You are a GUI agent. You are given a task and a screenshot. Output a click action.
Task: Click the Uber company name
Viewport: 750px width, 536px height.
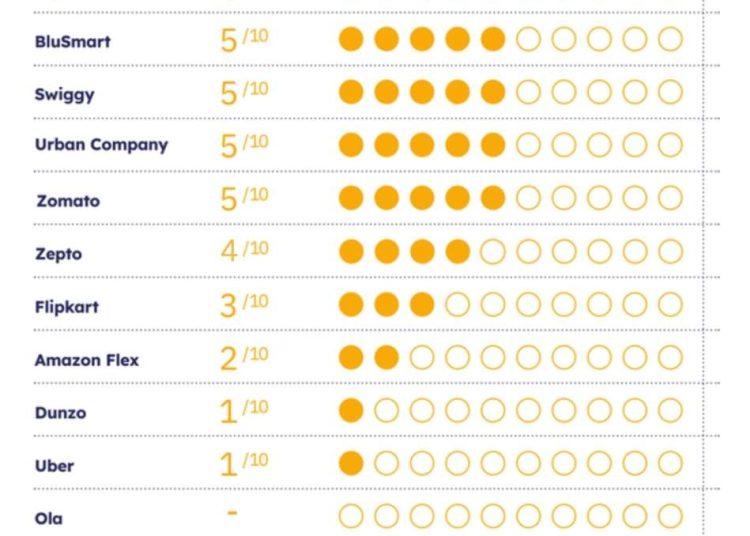[55, 466]
